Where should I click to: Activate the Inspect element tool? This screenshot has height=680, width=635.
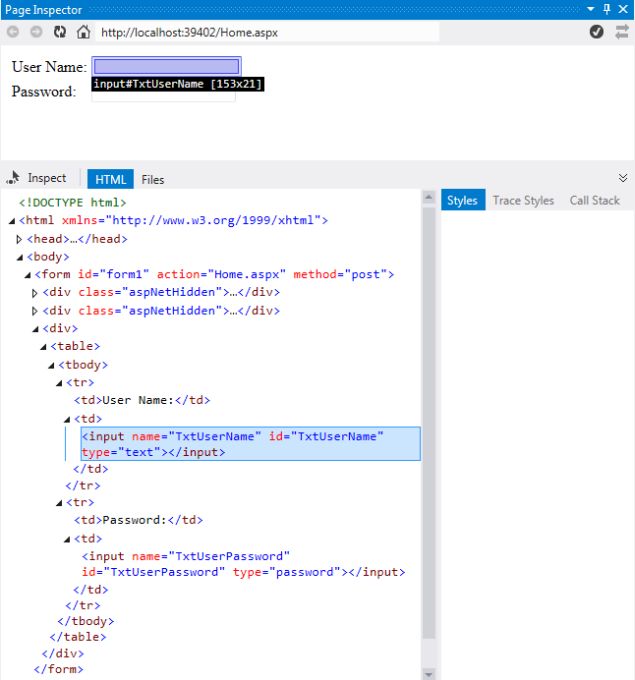tap(36, 178)
